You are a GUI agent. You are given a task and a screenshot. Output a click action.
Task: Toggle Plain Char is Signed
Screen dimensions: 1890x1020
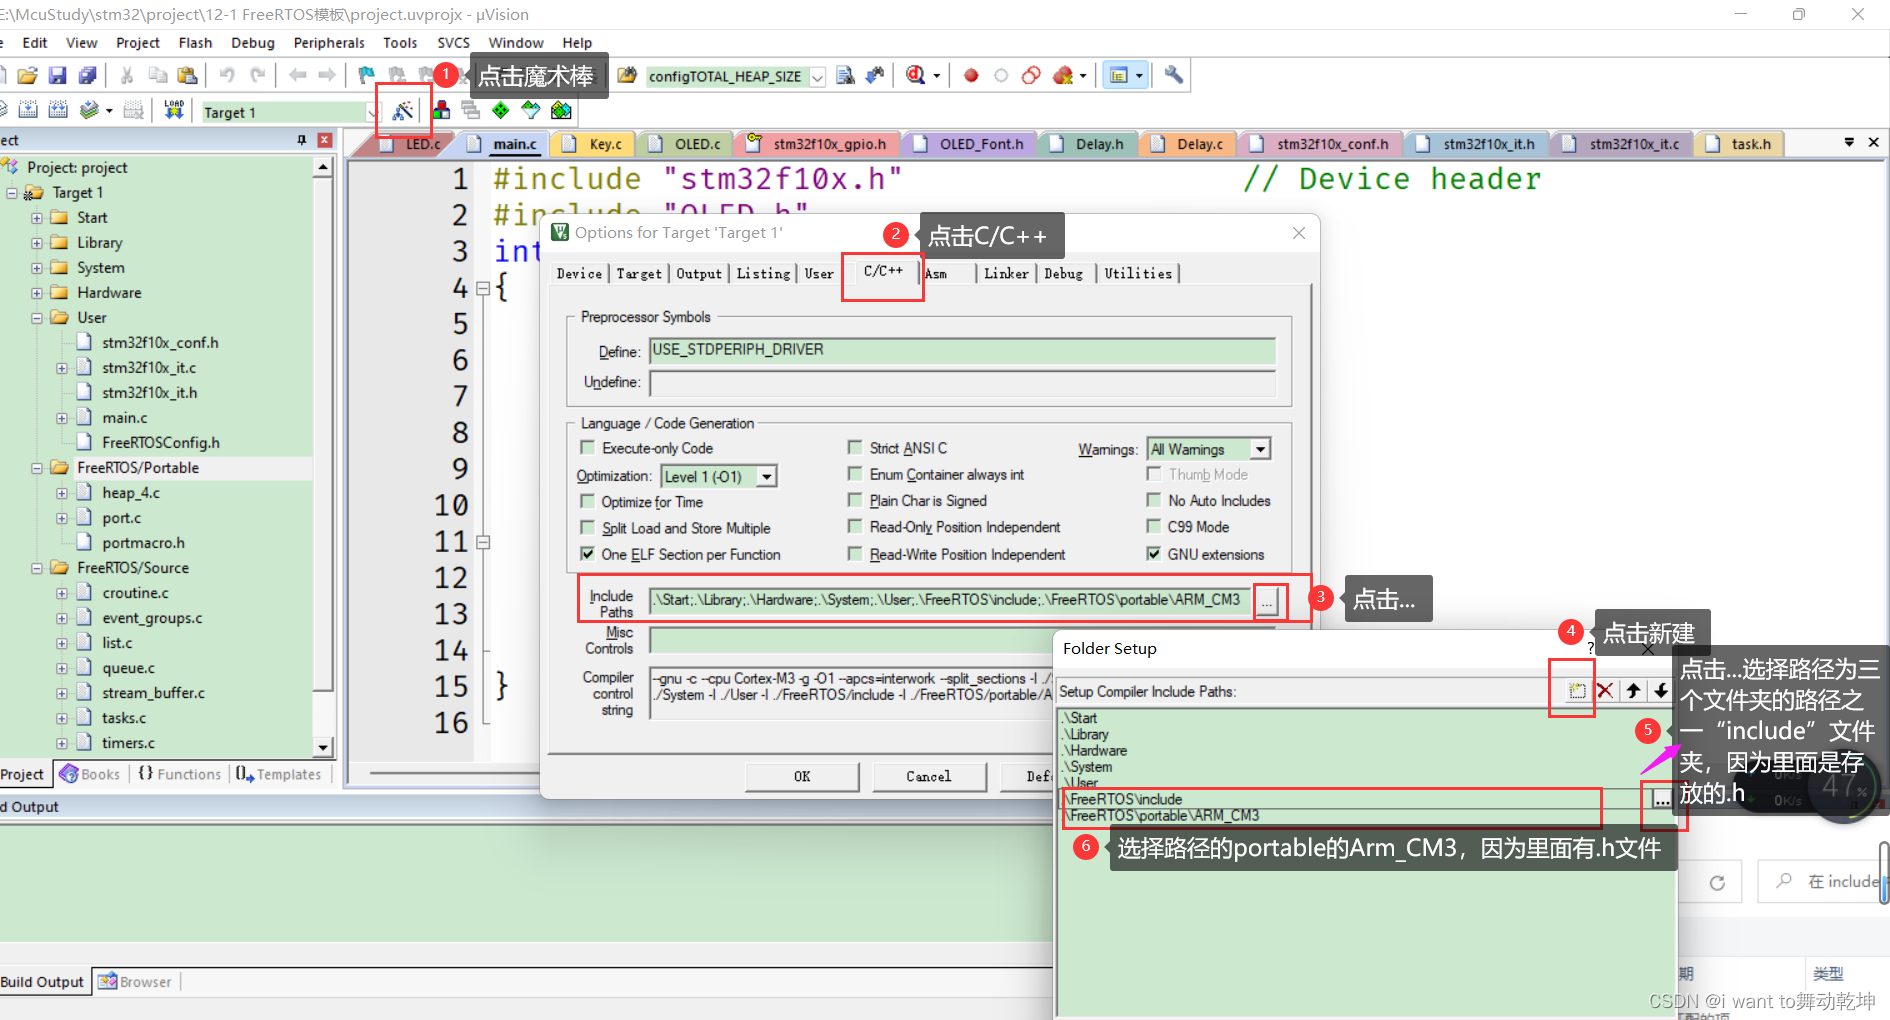pos(855,500)
